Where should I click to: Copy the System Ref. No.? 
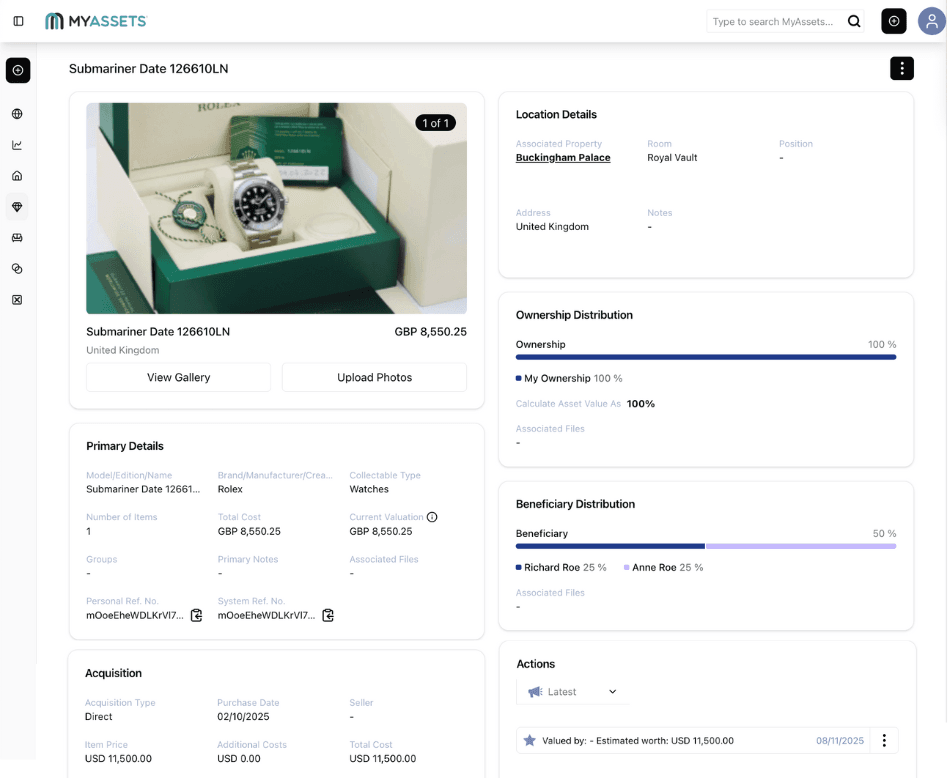coord(328,615)
